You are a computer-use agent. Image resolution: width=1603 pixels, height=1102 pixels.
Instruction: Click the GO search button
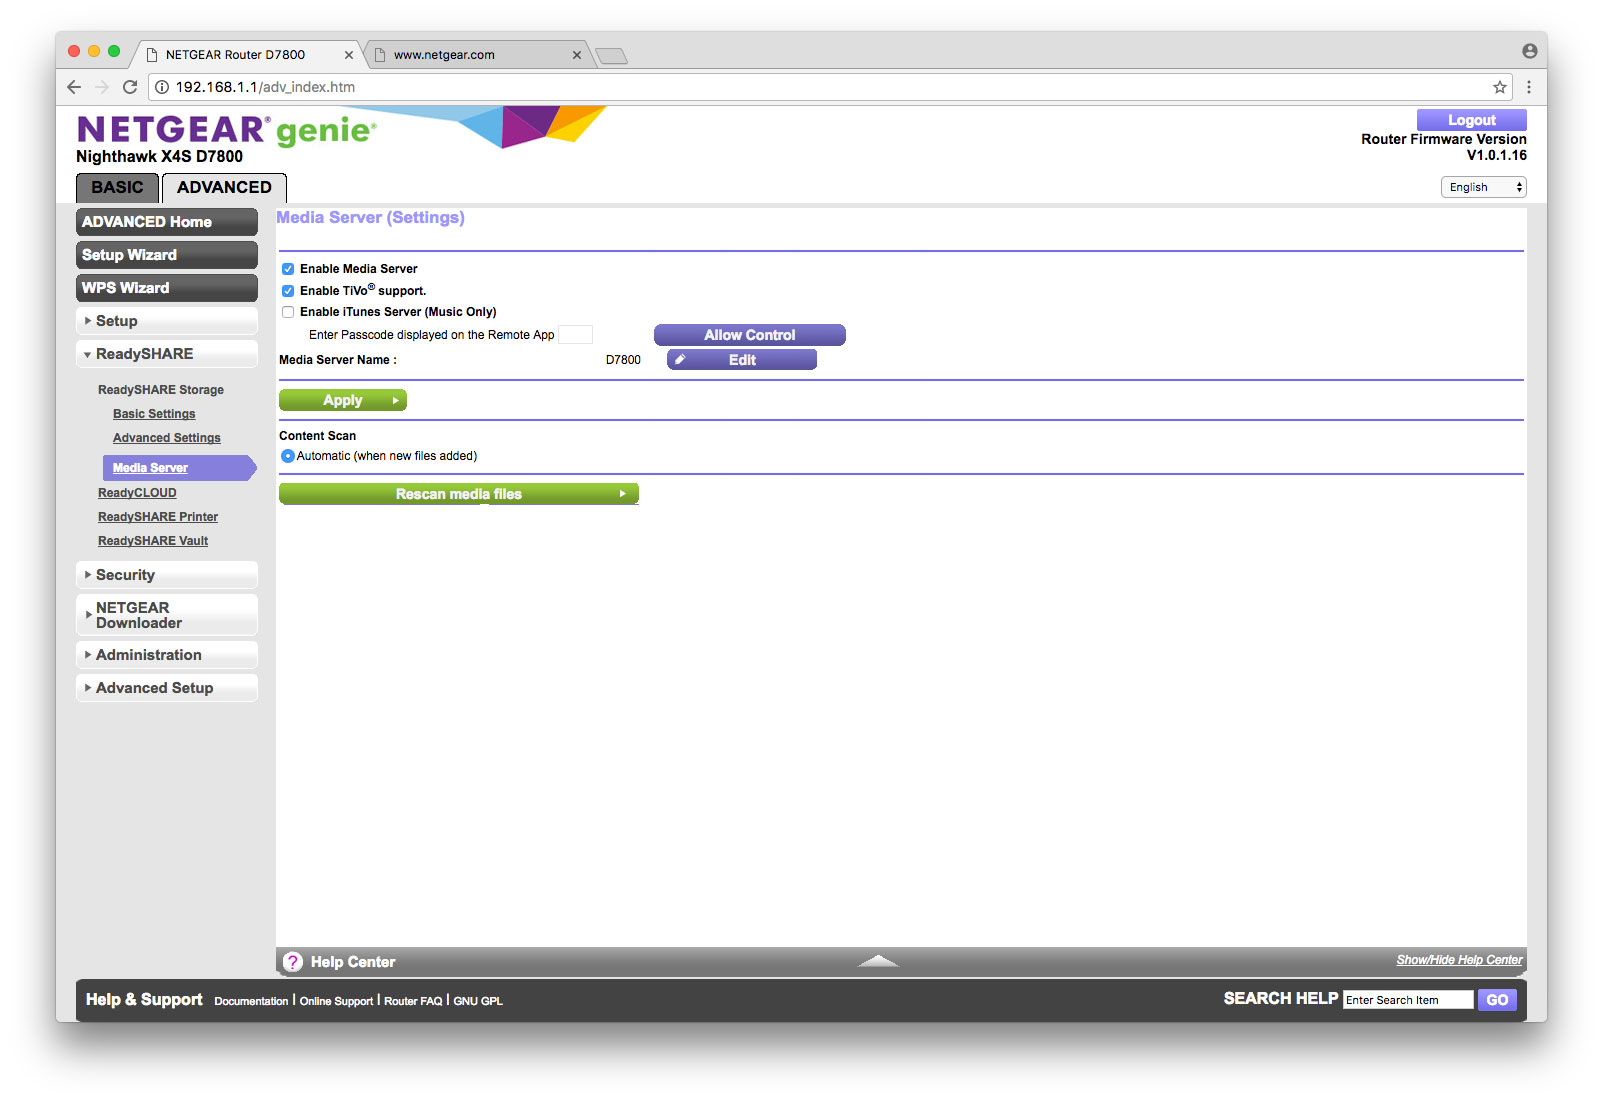pyautogui.click(x=1497, y=1000)
